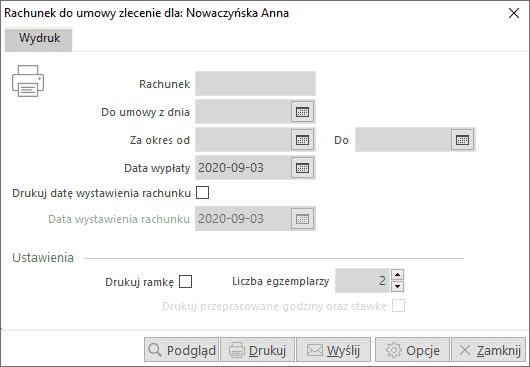
Task: Open calendar for the Do period end date
Action: [x=462, y=140]
